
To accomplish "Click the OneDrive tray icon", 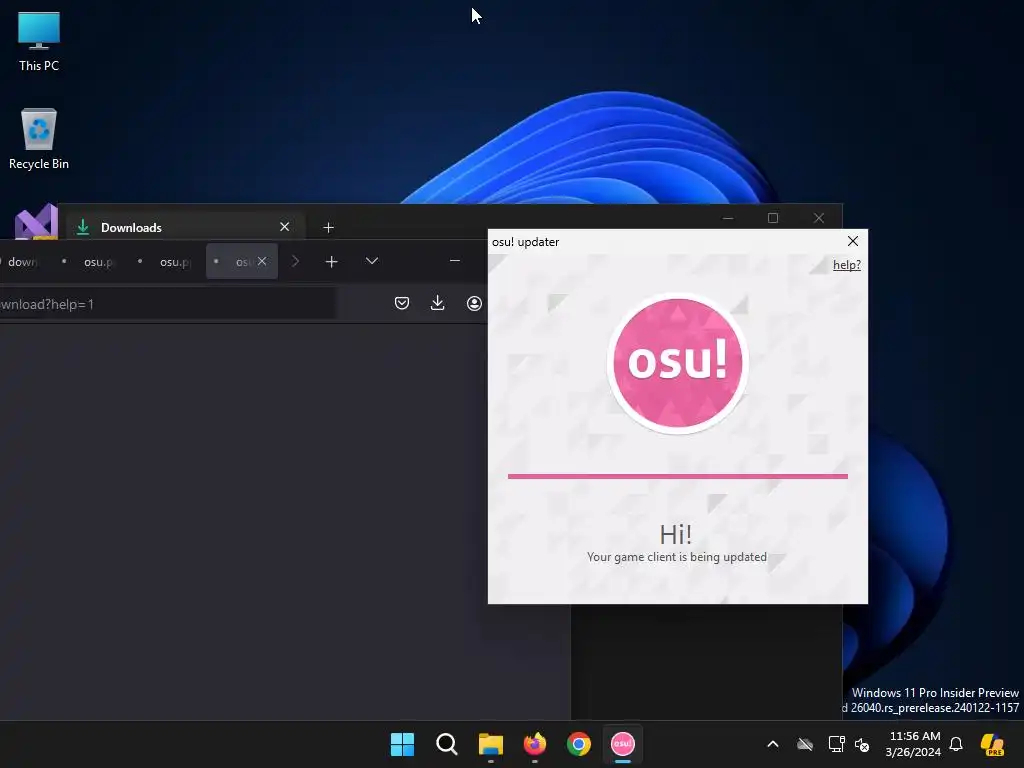I will pos(805,744).
